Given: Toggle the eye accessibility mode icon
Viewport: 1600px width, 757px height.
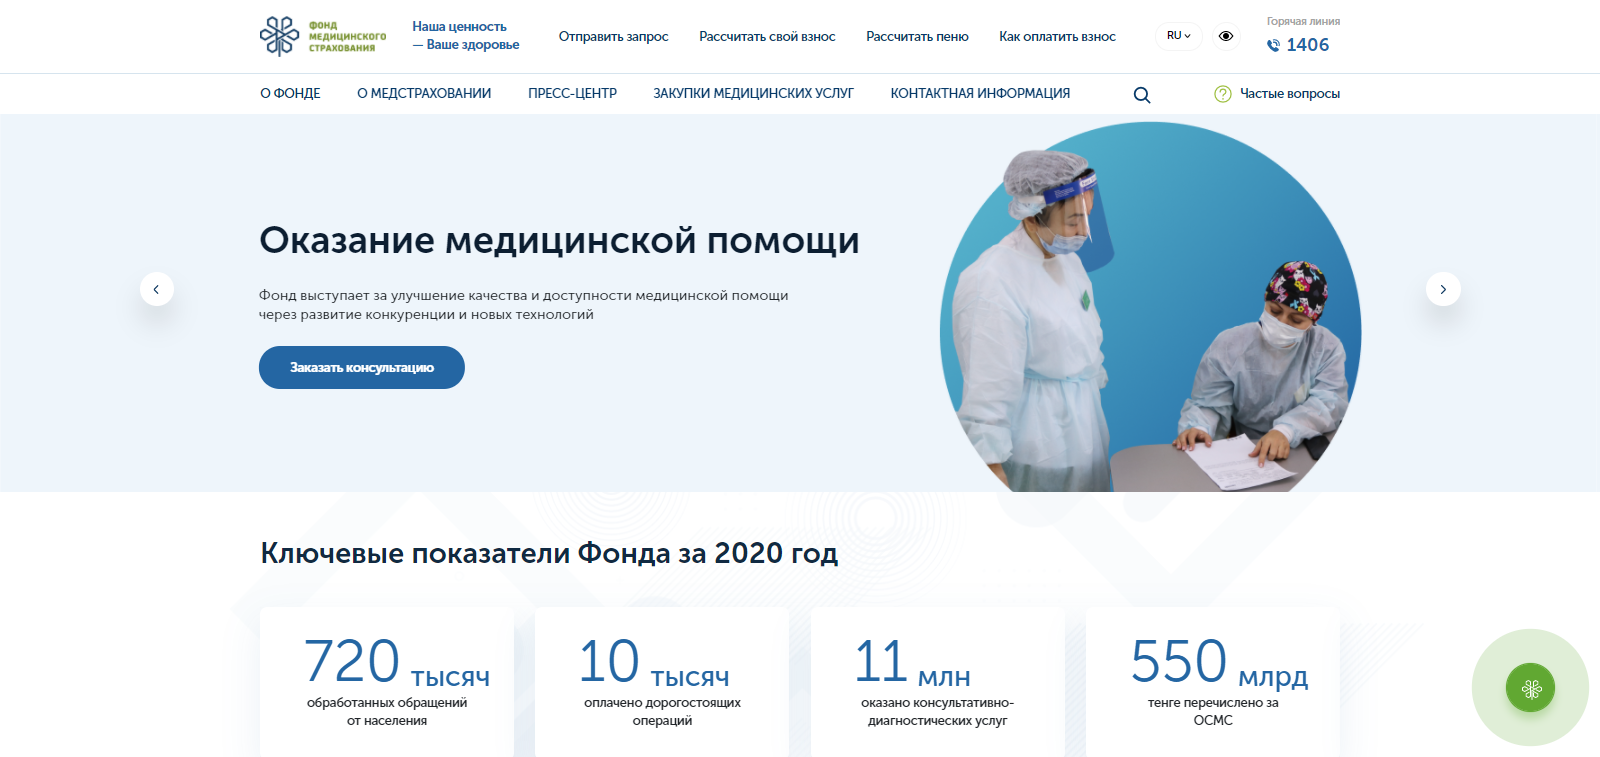Looking at the screenshot, I should tap(1226, 36).
